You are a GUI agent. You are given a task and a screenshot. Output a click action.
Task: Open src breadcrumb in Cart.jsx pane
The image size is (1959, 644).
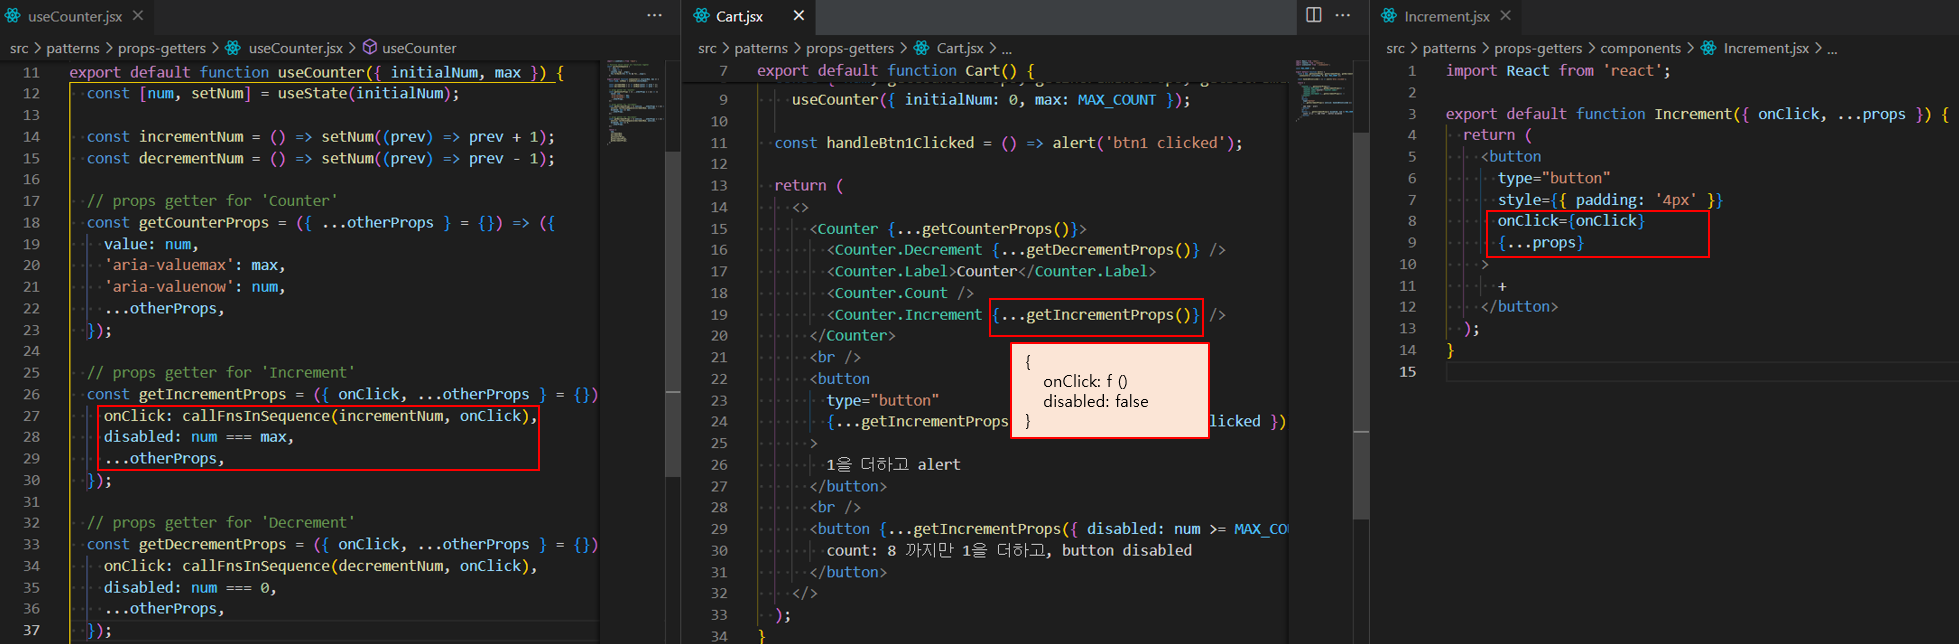[x=707, y=48]
